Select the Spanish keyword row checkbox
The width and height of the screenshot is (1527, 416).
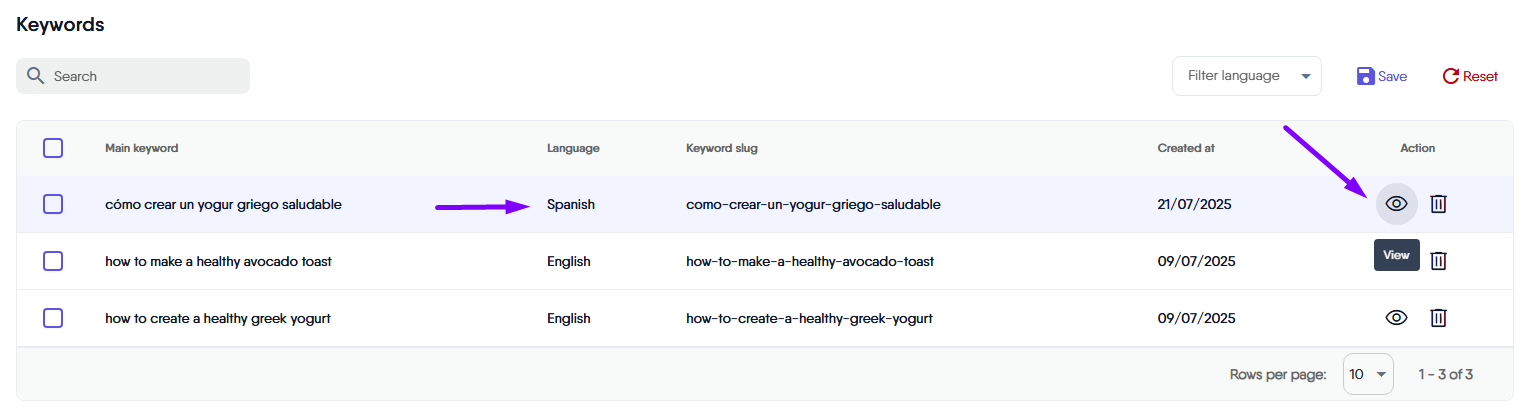coord(53,204)
